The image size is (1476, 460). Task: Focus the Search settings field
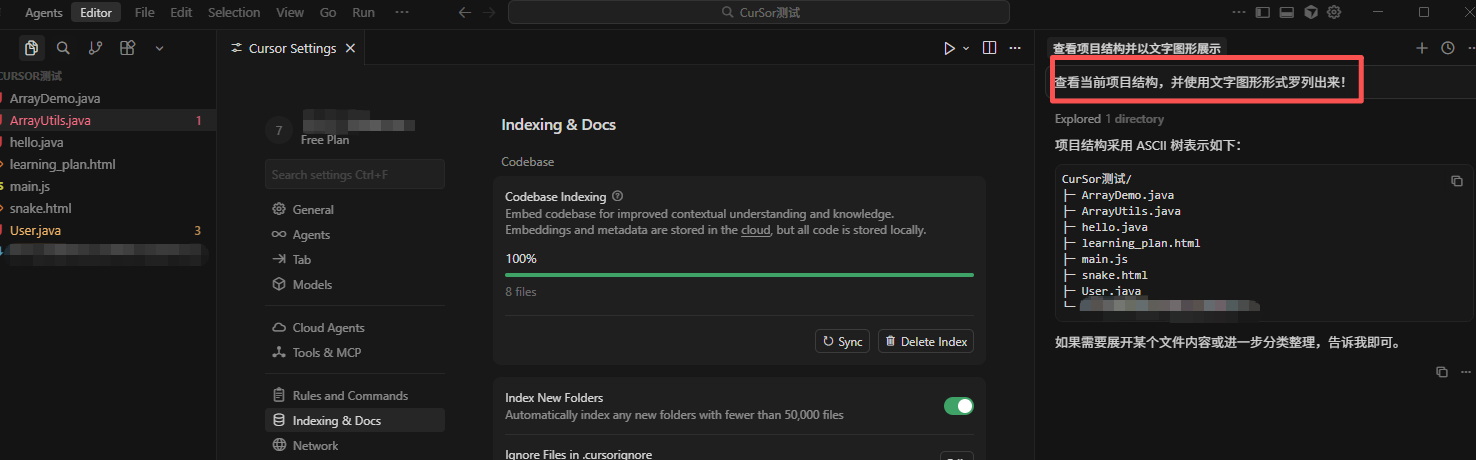[x=355, y=174]
